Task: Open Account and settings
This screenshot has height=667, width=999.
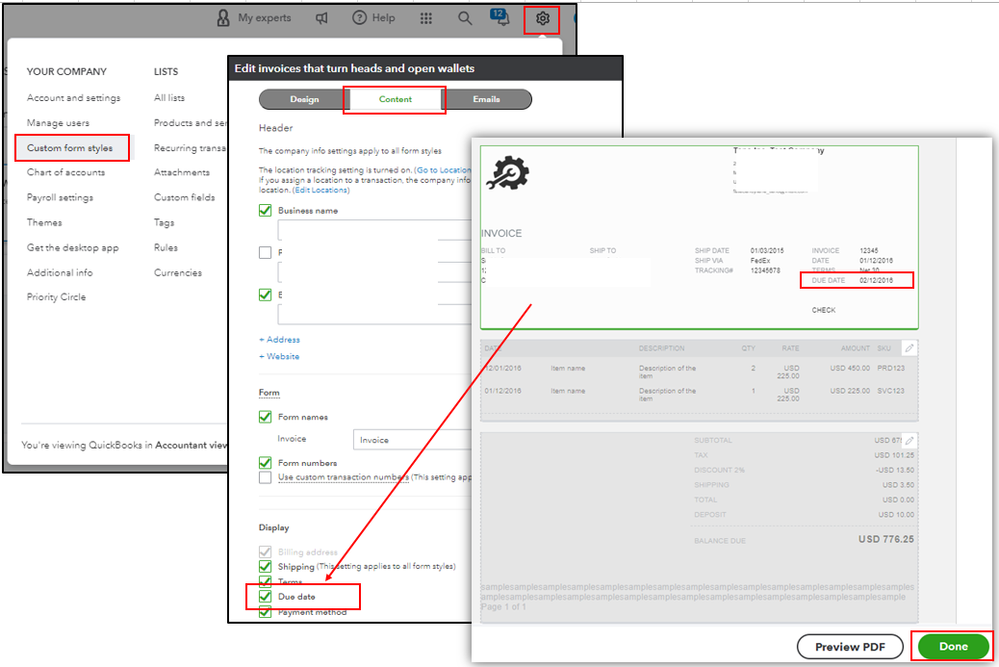Action: point(74,98)
